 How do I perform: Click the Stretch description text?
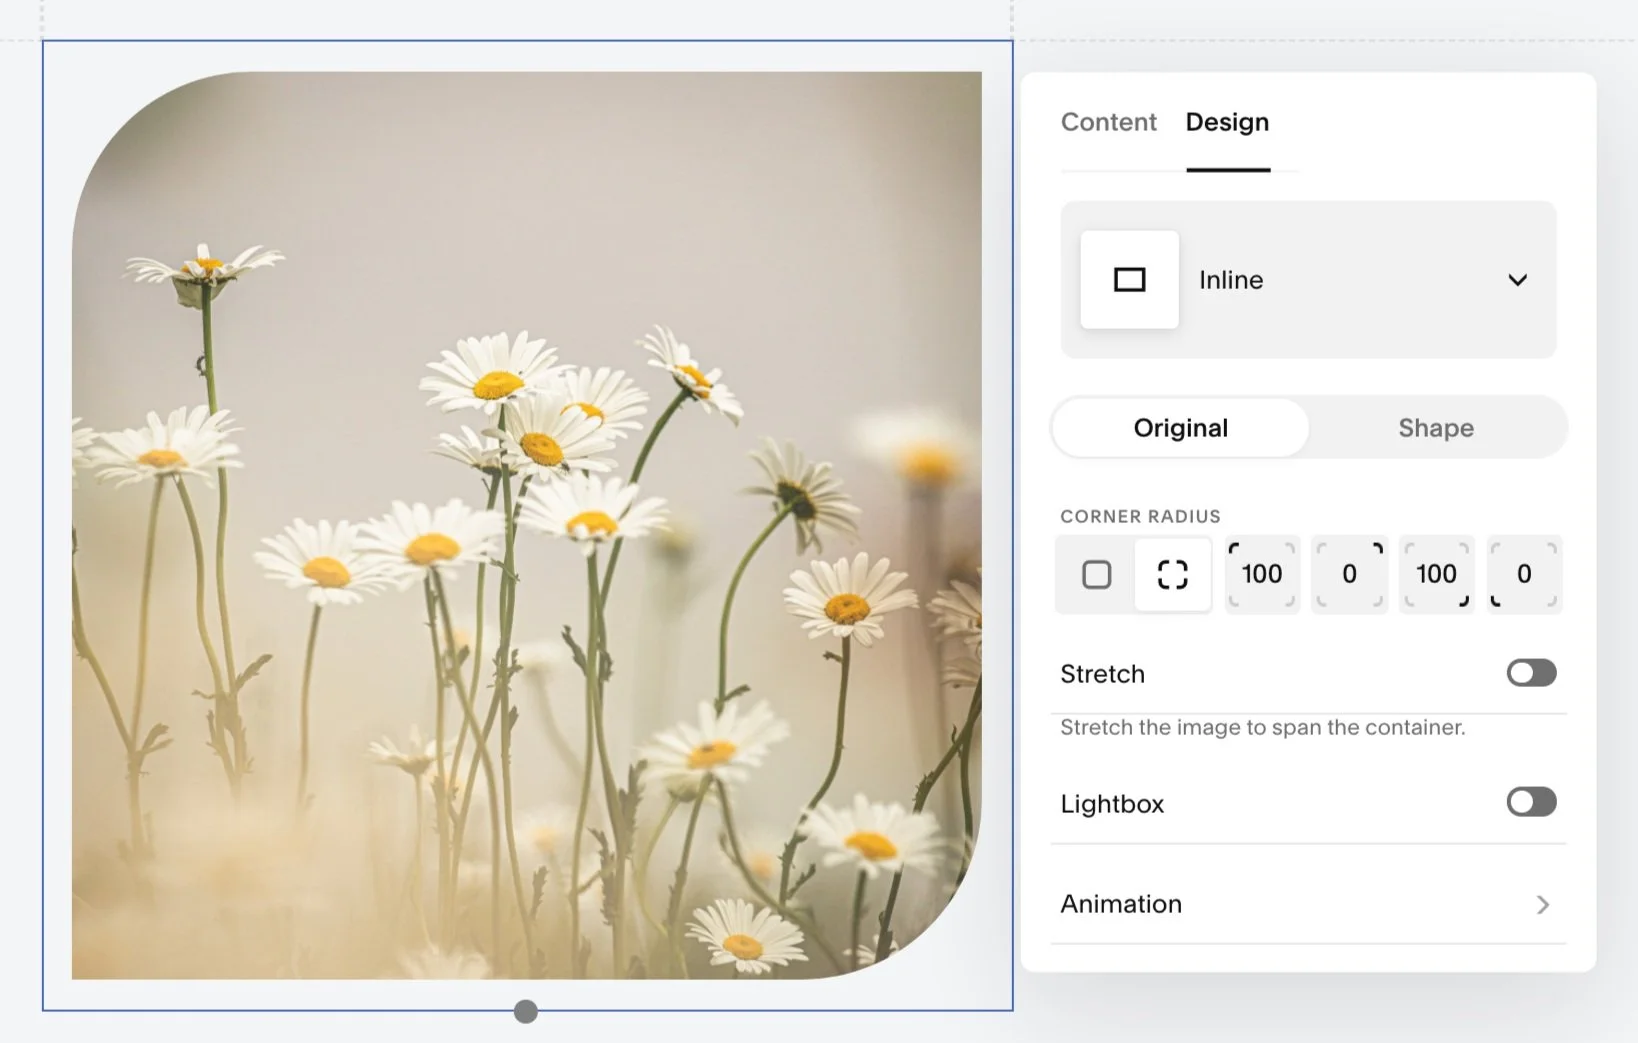pyautogui.click(x=1262, y=727)
